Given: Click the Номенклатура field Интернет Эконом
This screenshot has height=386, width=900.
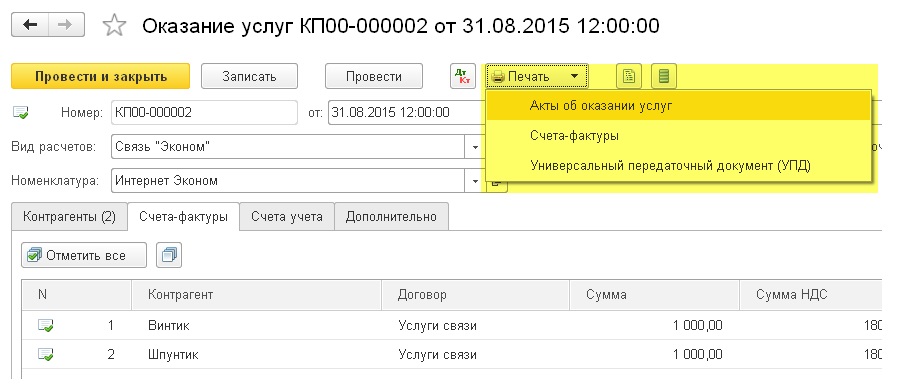Looking at the screenshot, I should [x=289, y=182].
